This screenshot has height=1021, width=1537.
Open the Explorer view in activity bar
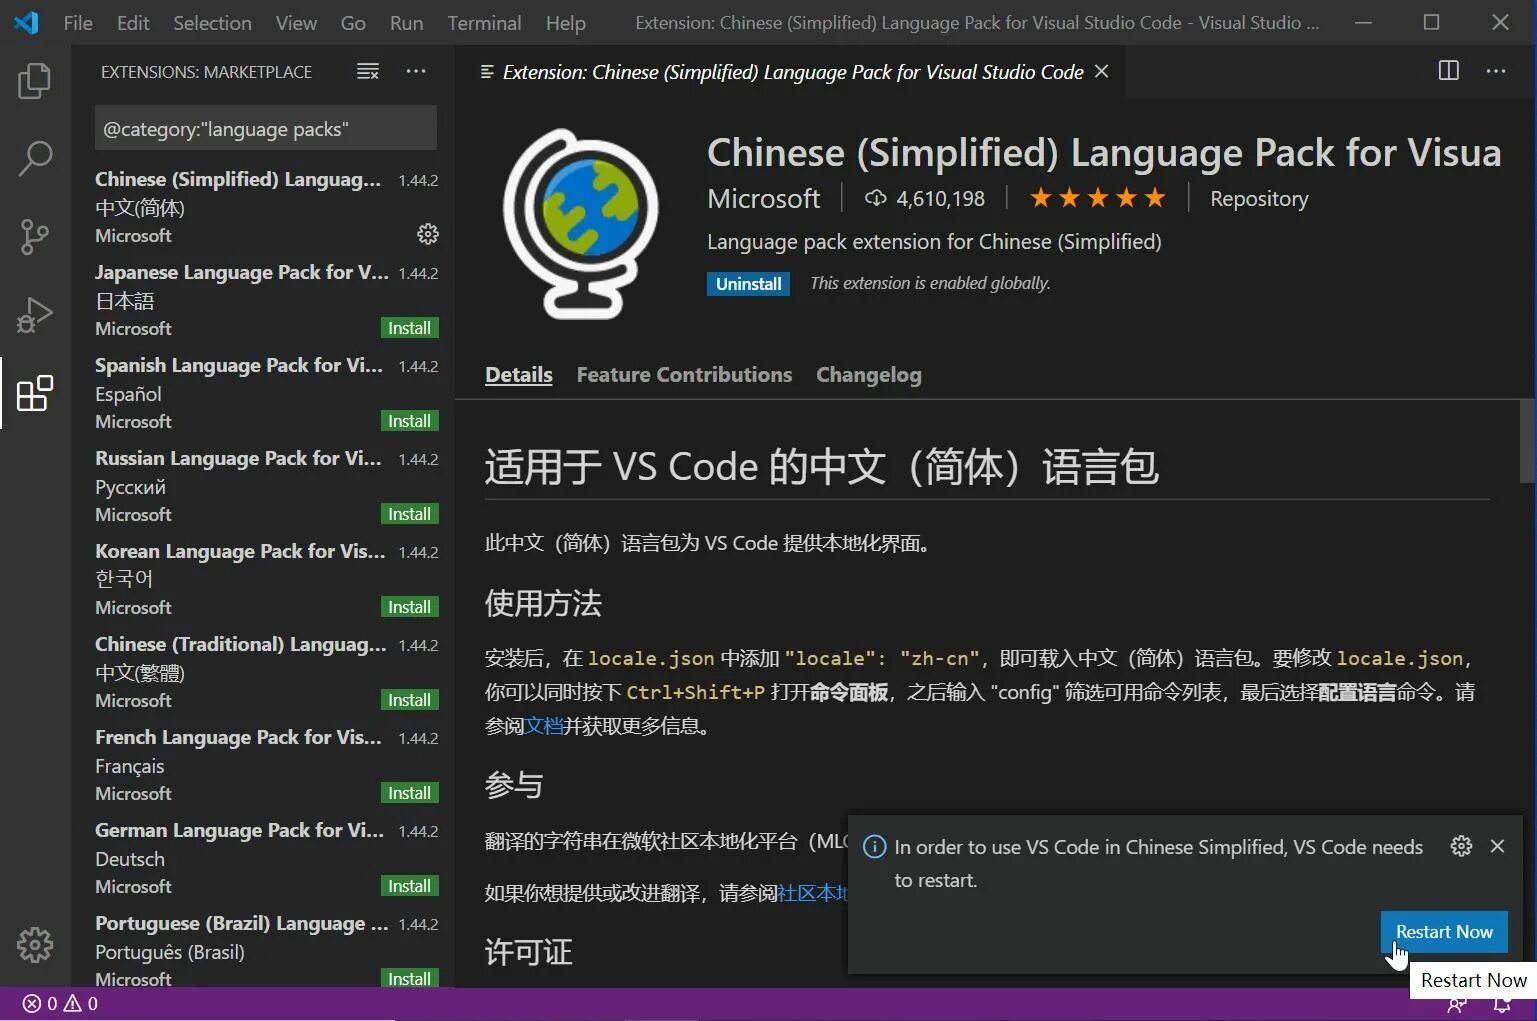pos(35,81)
